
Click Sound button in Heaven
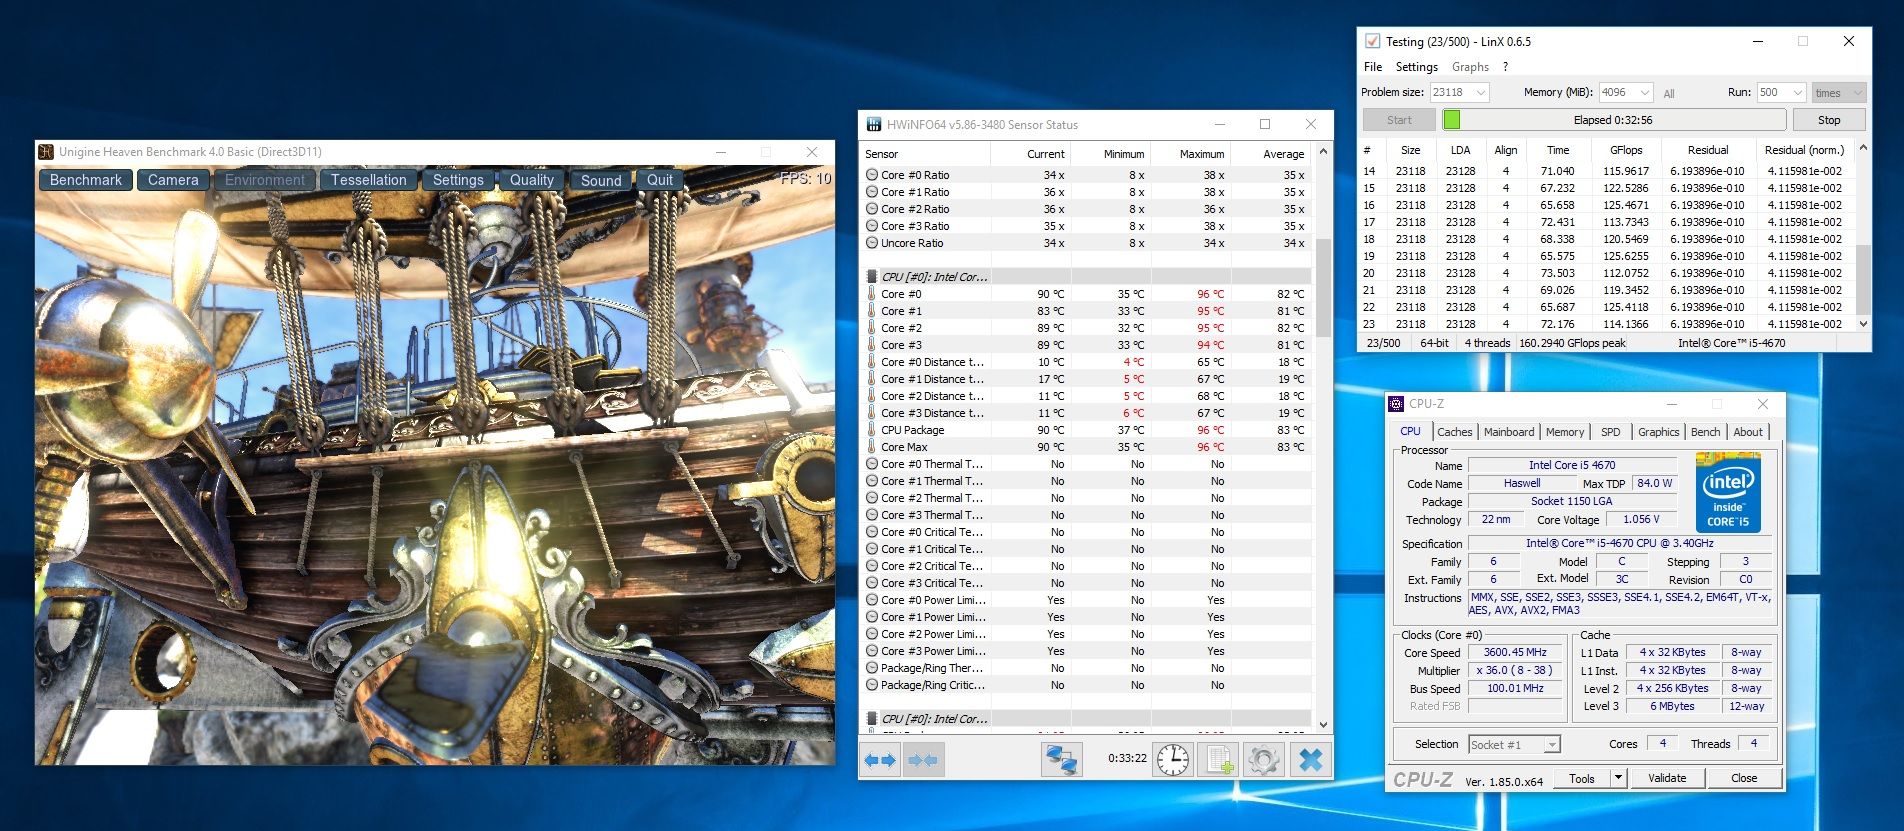pyautogui.click(x=601, y=180)
